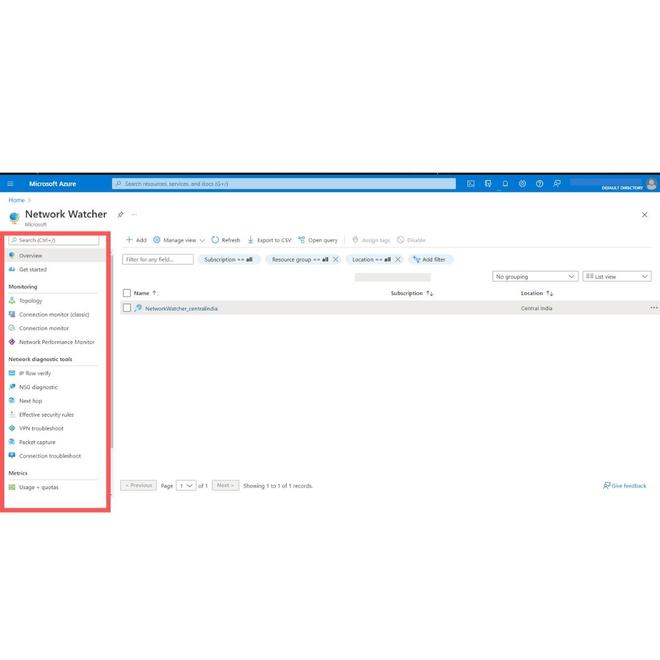Click Export to CSV
Screen dimensions: 660x660
click(269, 240)
